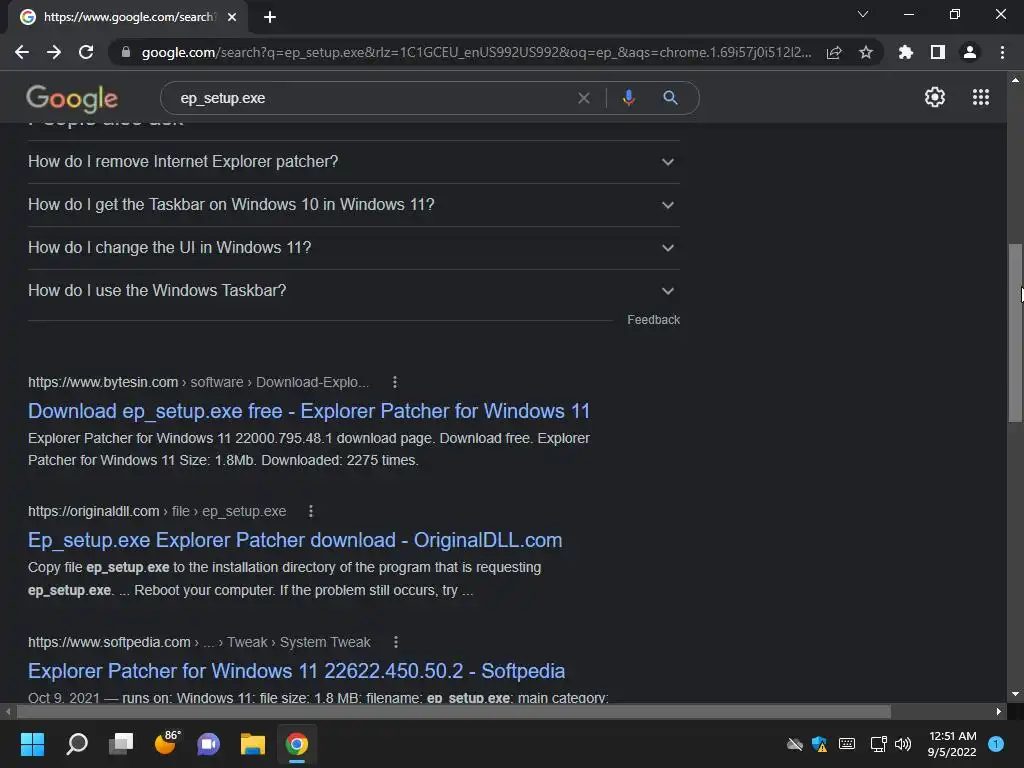Open the weather widget showing 86°
This screenshot has height=768, width=1024.
tap(167, 744)
